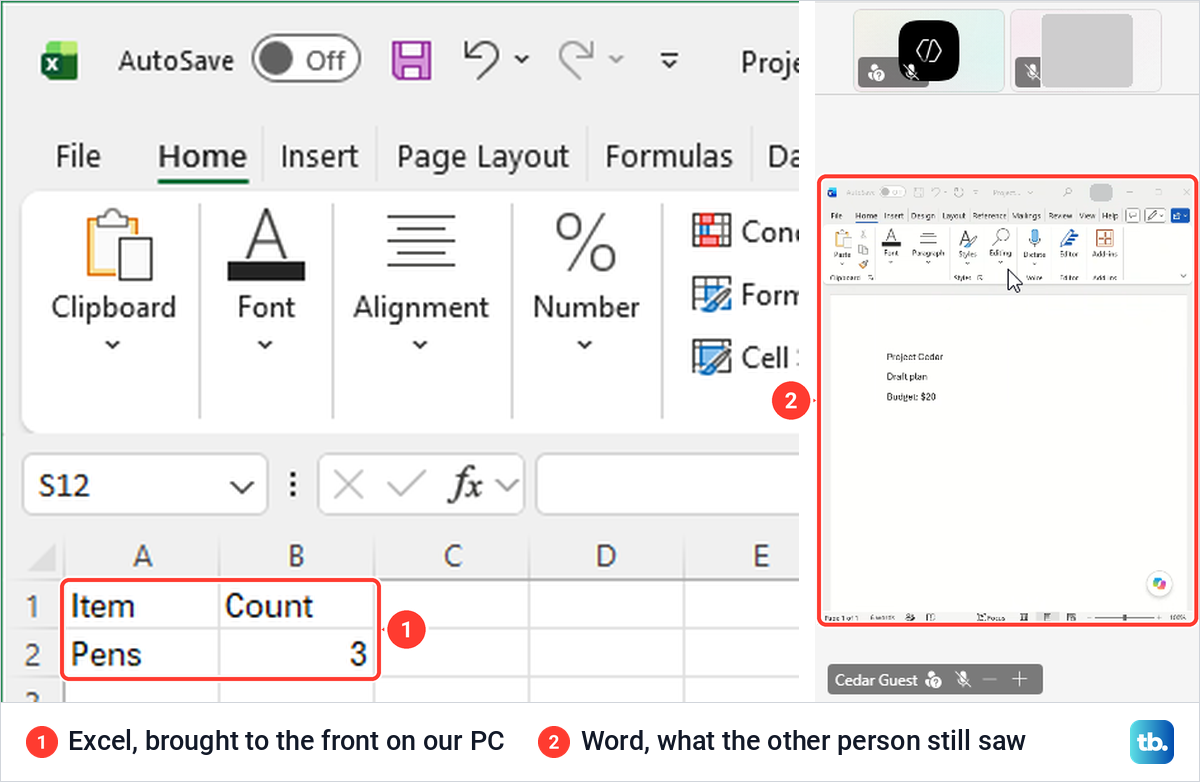The width and height of the screenshot is (1200, 782).
Task: Click the muted mic icon beside Cedar Guest
Action: point(963,680)
